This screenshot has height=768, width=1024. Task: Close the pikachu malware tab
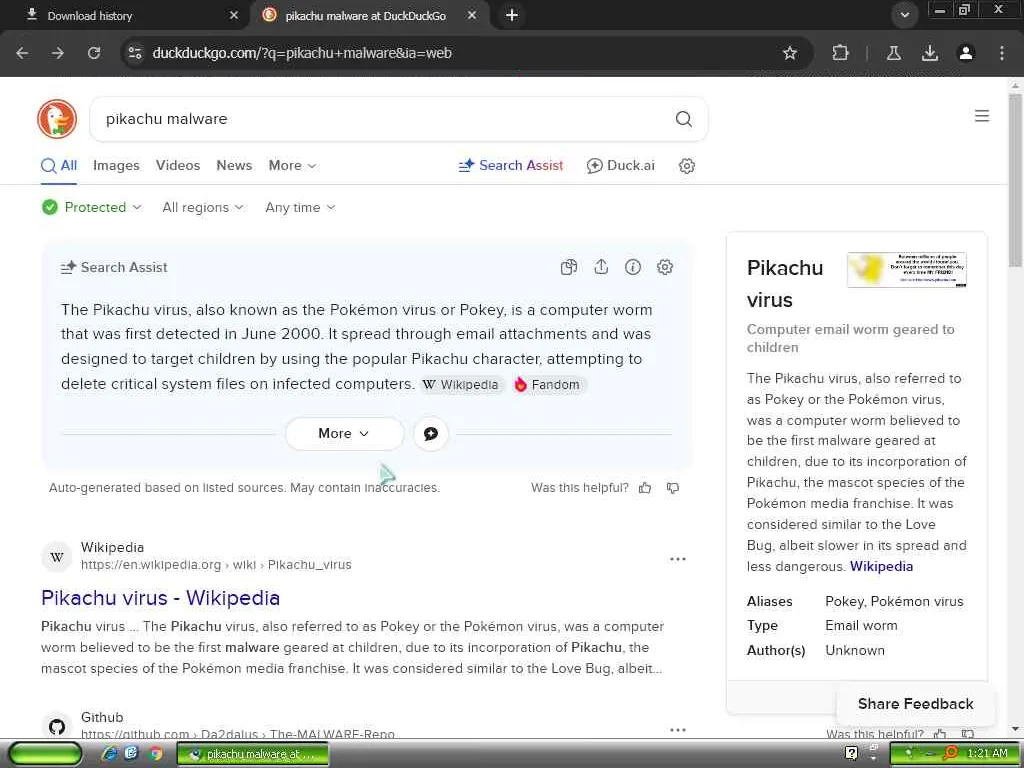(472, 15)
